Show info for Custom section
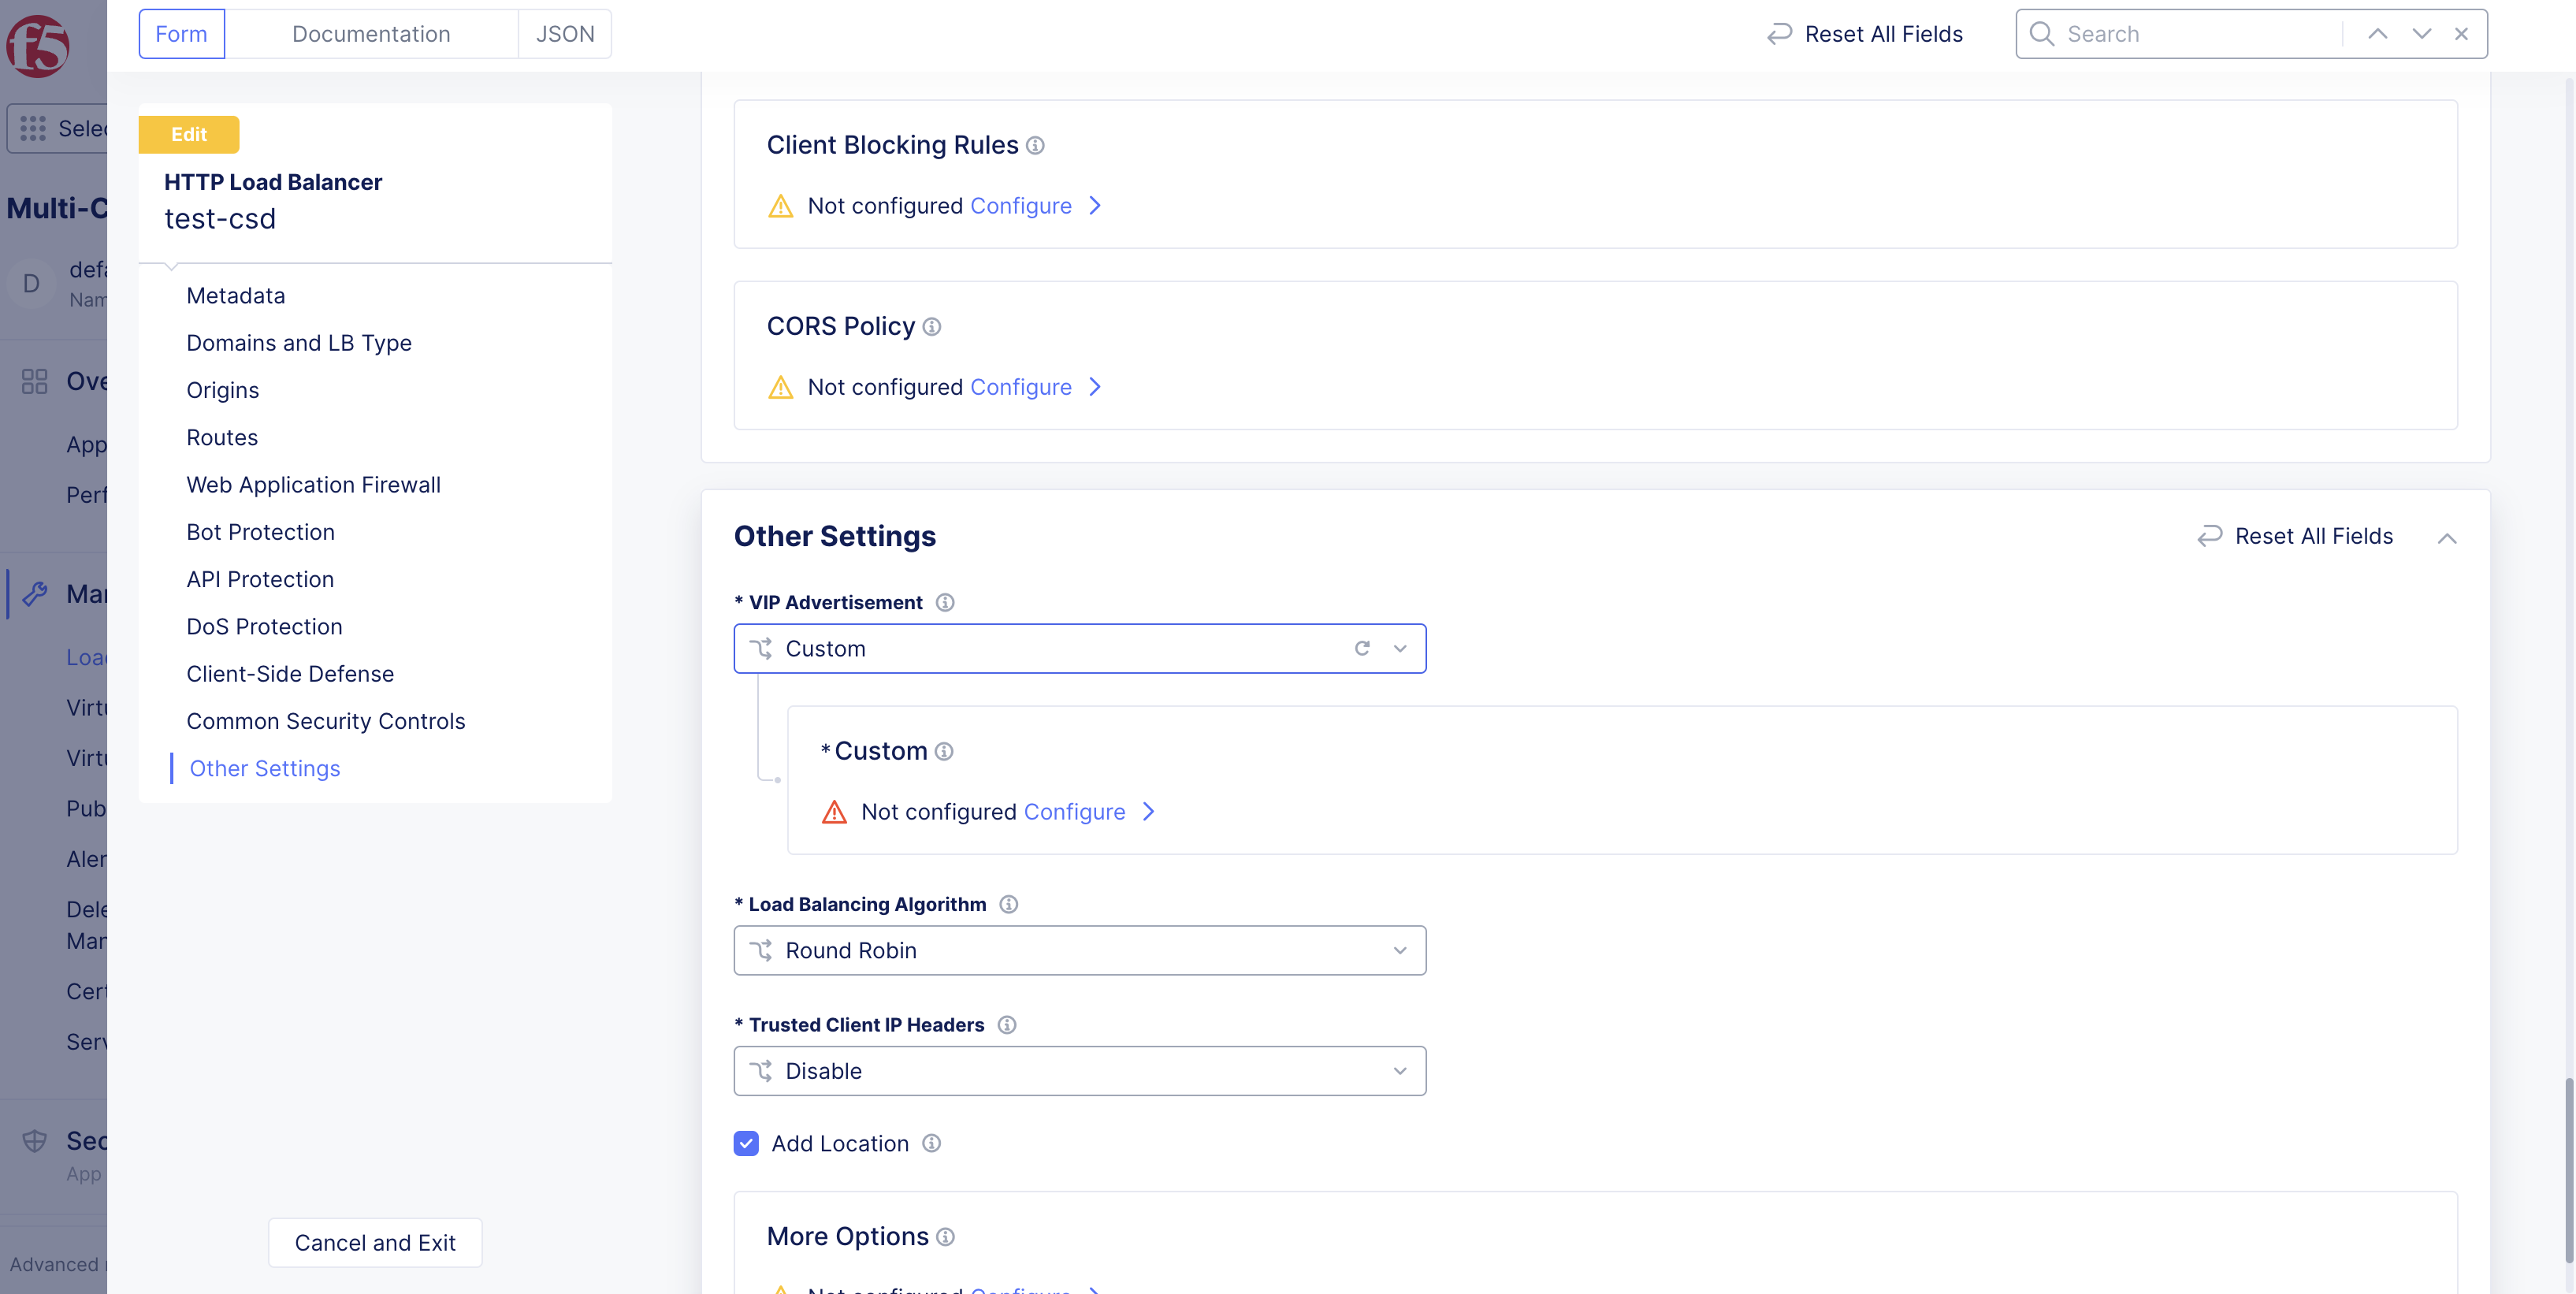 943,751
